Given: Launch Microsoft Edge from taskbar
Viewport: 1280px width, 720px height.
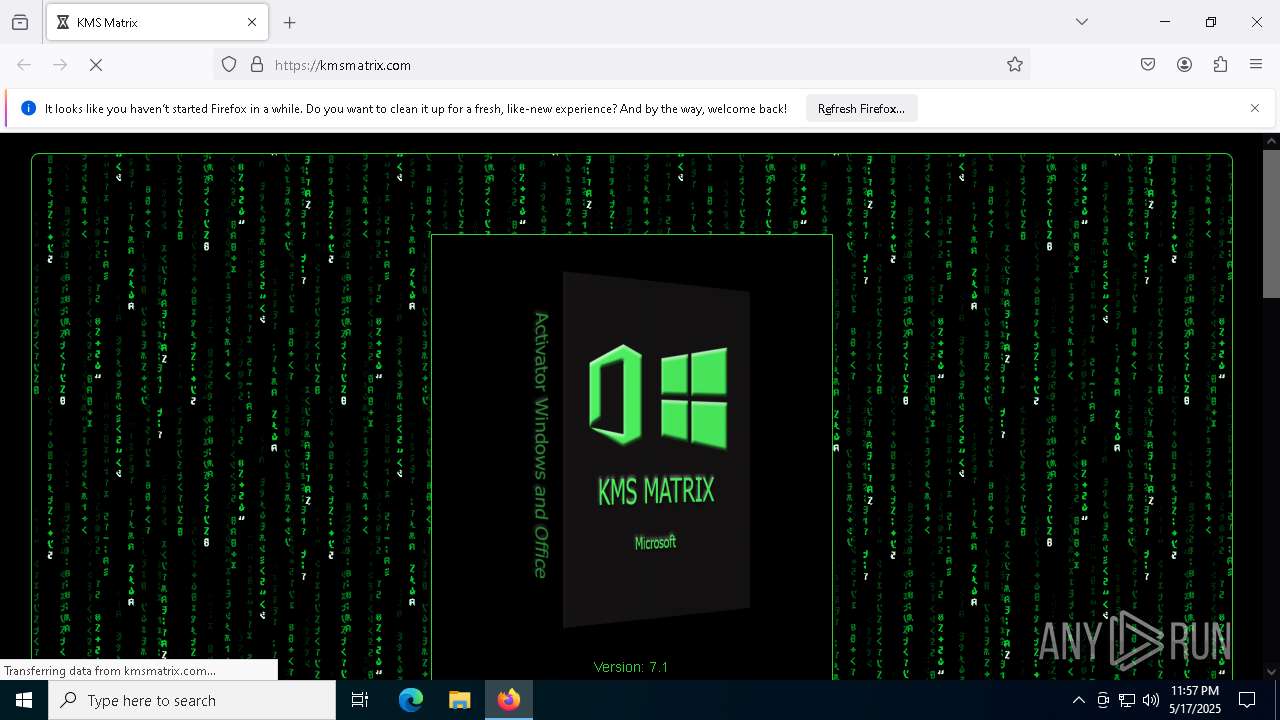Looking at the screenshot, I should coord(411,700).
